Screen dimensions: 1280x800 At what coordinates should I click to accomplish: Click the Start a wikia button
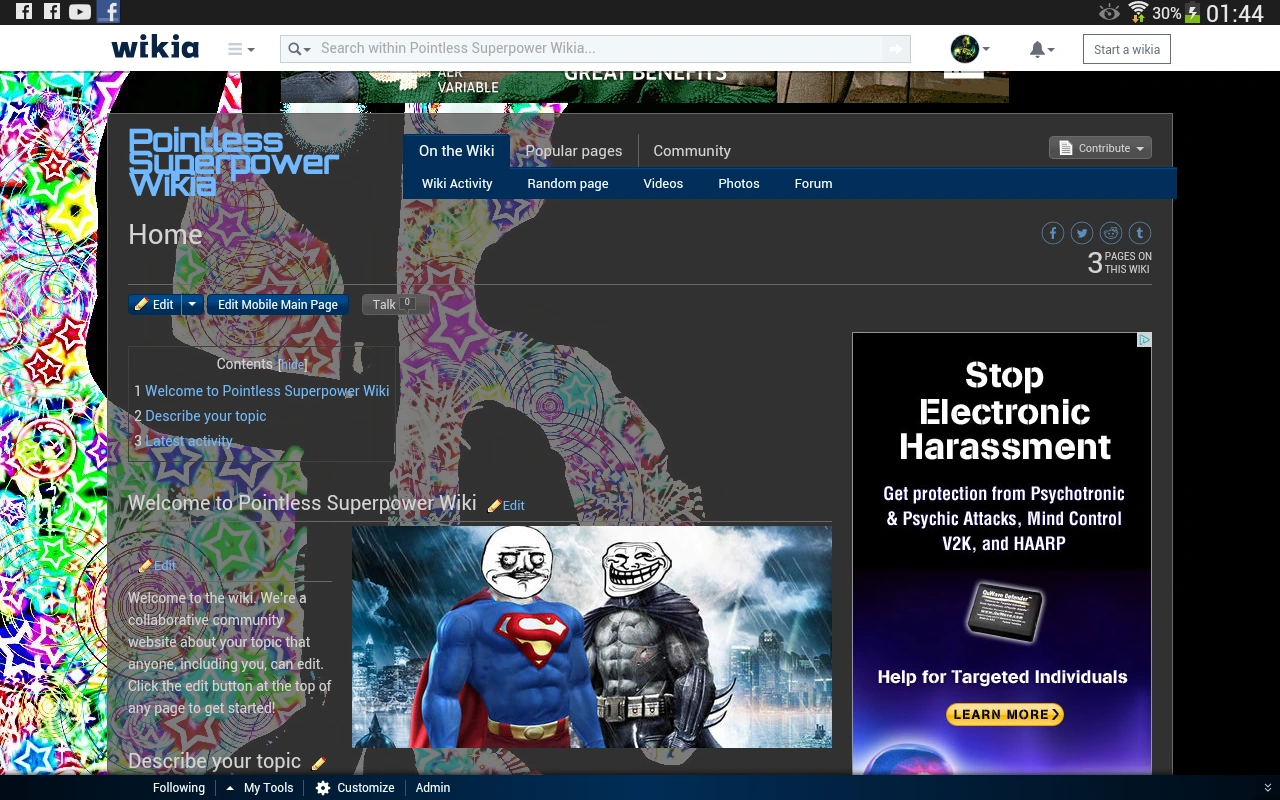tap(1127, 49)
